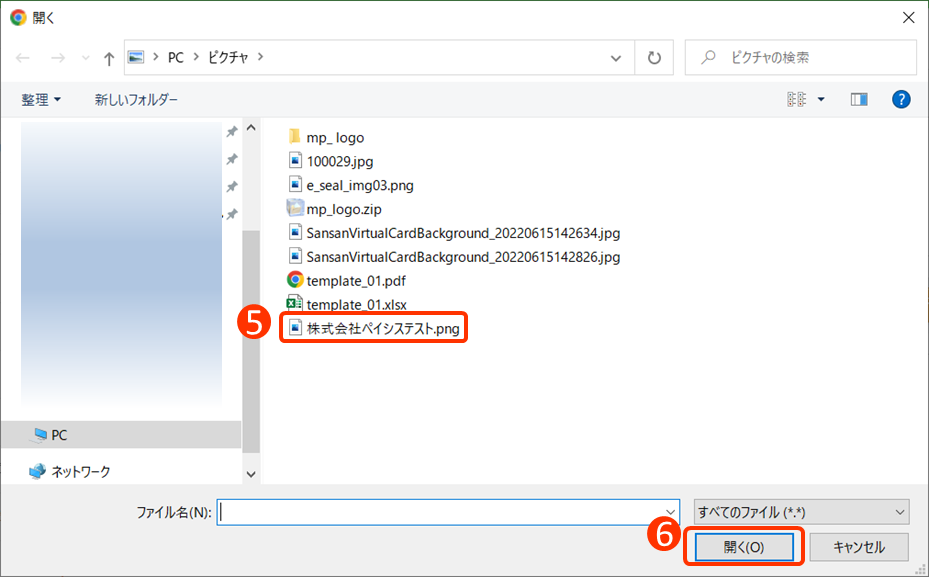Open the Help question mark icon
This screenshot has height=579, width=929.
[x=900, y=99]
